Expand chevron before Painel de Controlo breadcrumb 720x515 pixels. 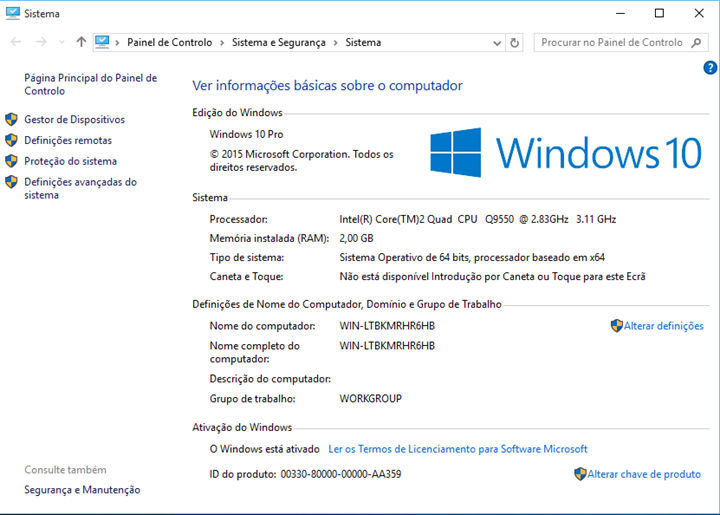[x=118, y=43]
